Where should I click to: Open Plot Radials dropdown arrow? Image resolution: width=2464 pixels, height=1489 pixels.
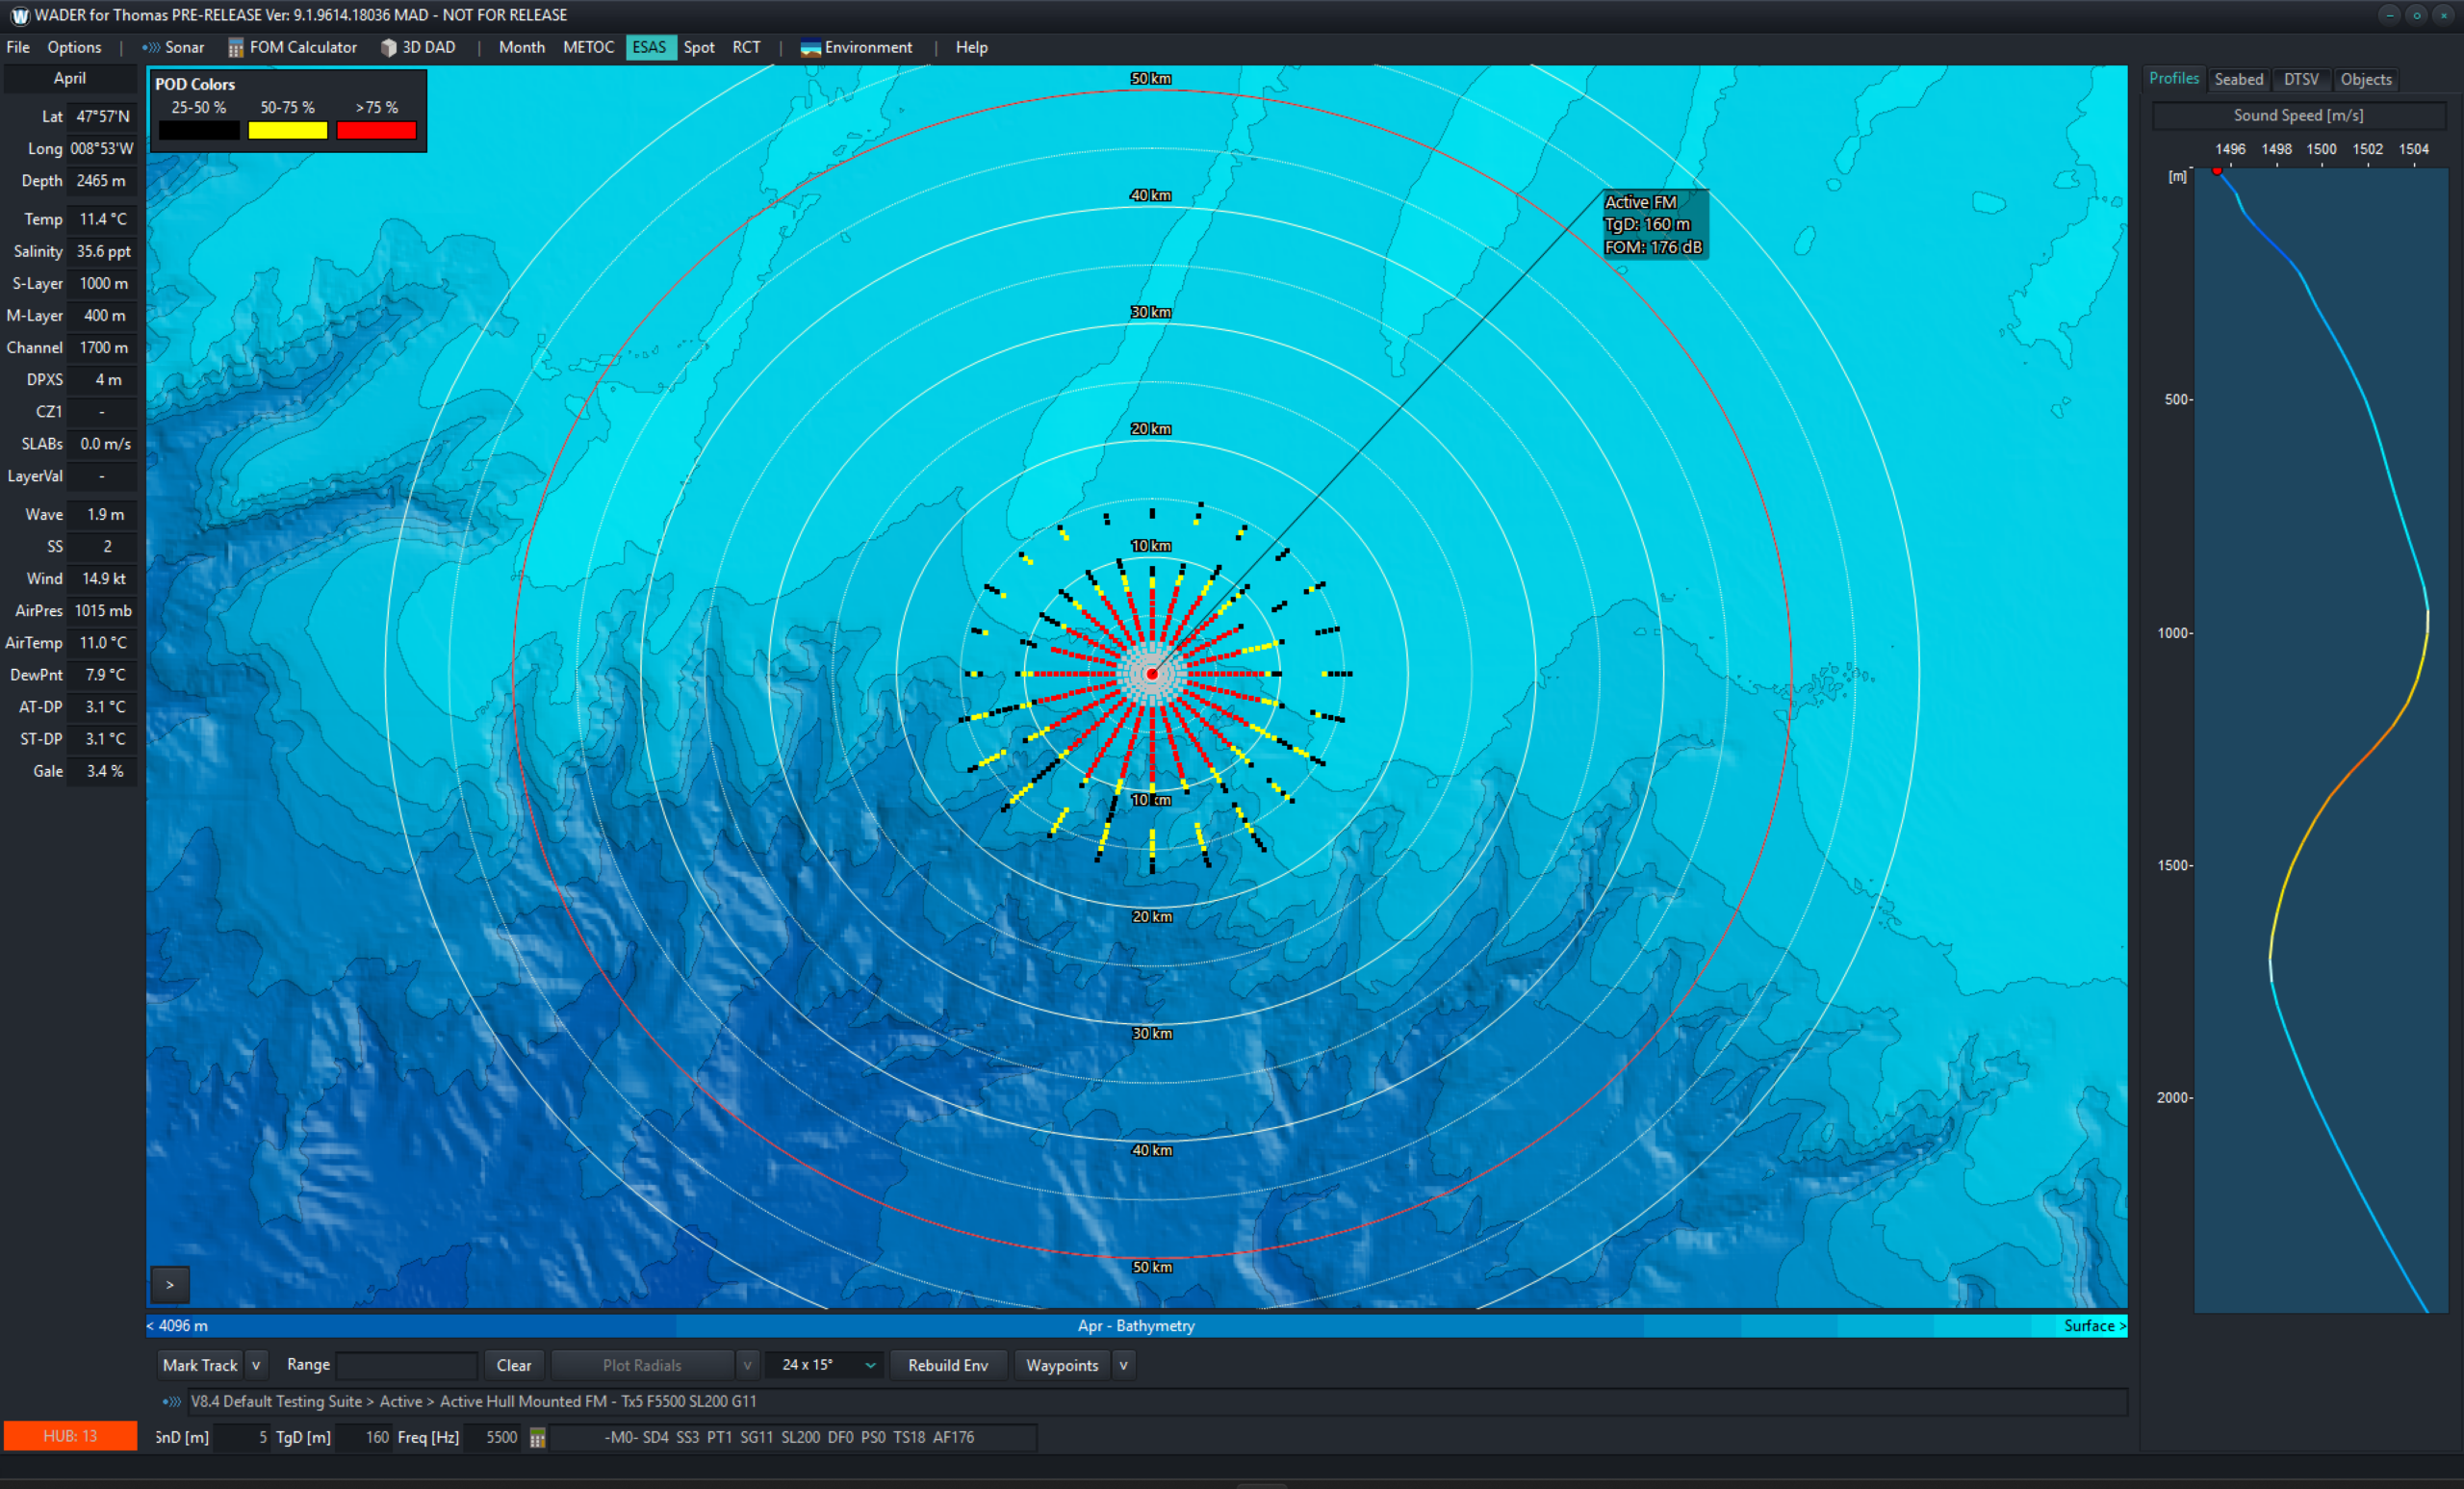pyautogui.click(x=746, y=1365)
